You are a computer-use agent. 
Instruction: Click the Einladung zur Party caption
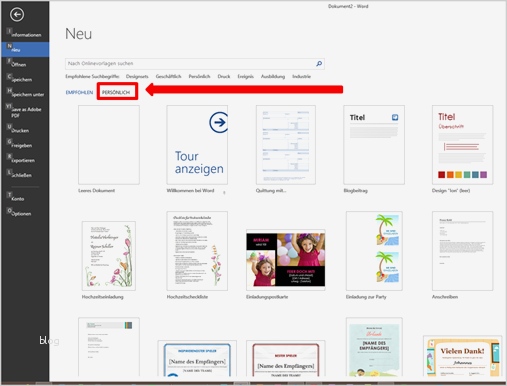(366, 297)
